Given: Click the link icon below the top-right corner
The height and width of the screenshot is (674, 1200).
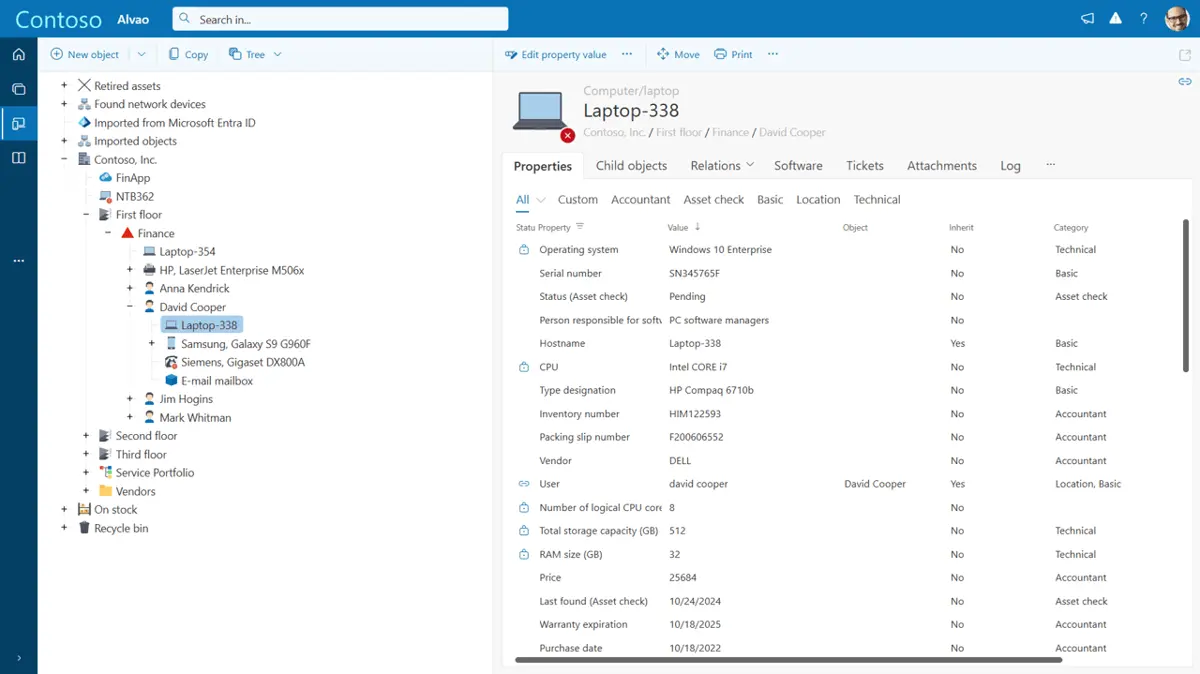Looking at the screenshot, I should click(1185, 82).
